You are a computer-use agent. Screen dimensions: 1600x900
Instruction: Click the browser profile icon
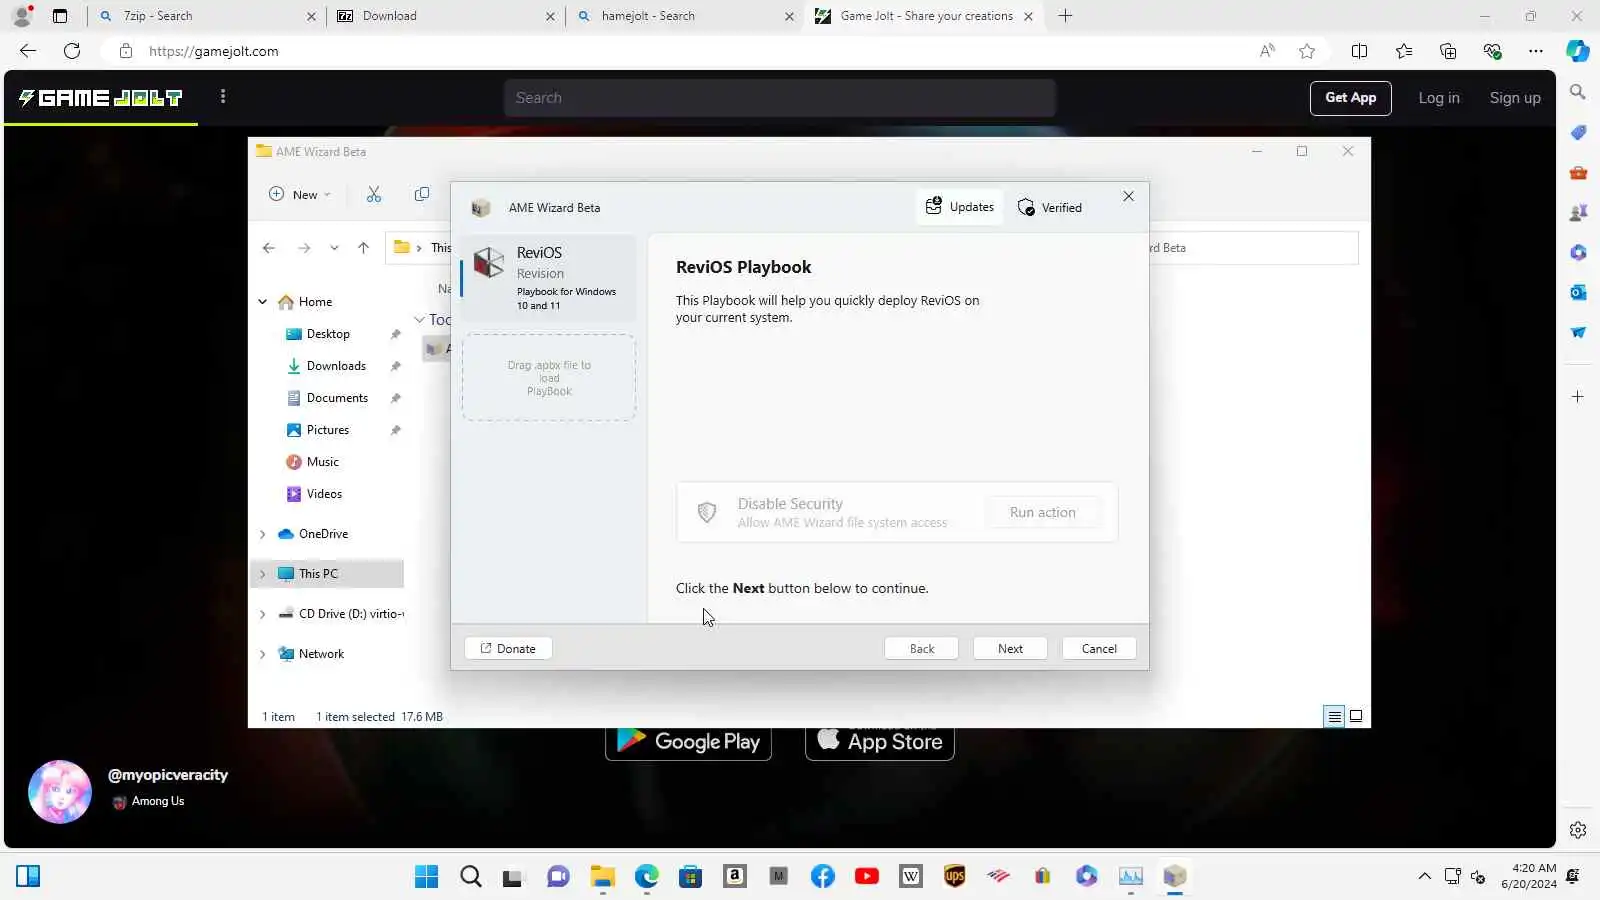pos(22,16)
